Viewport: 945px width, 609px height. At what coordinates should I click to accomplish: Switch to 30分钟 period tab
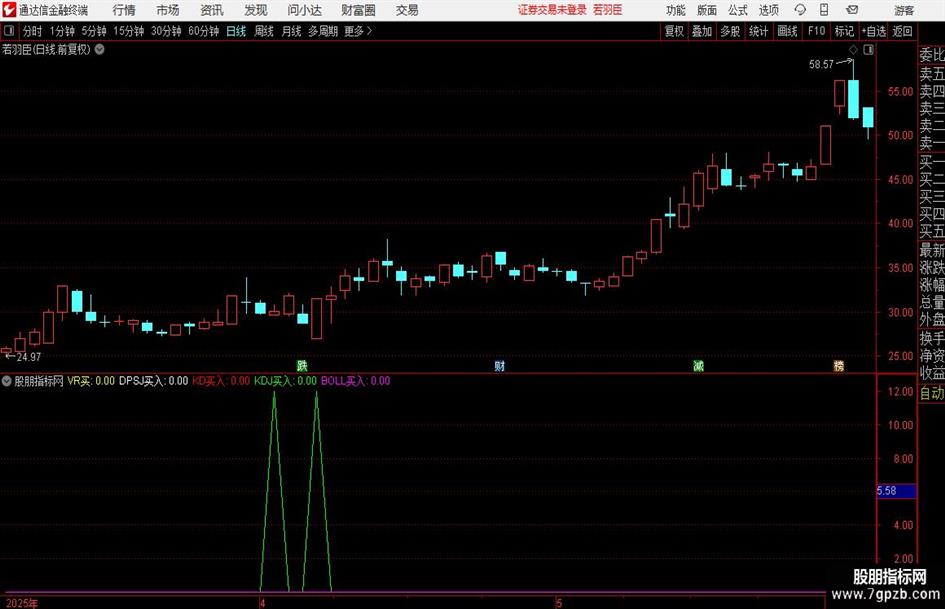click(166, 31)
